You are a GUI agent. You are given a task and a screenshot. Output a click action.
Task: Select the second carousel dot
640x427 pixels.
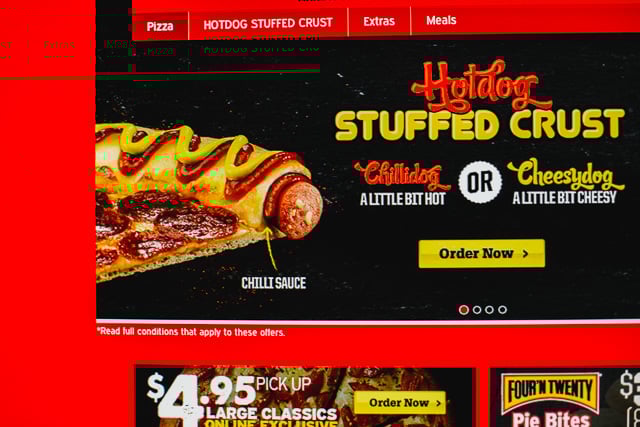(x=477, y=310)
